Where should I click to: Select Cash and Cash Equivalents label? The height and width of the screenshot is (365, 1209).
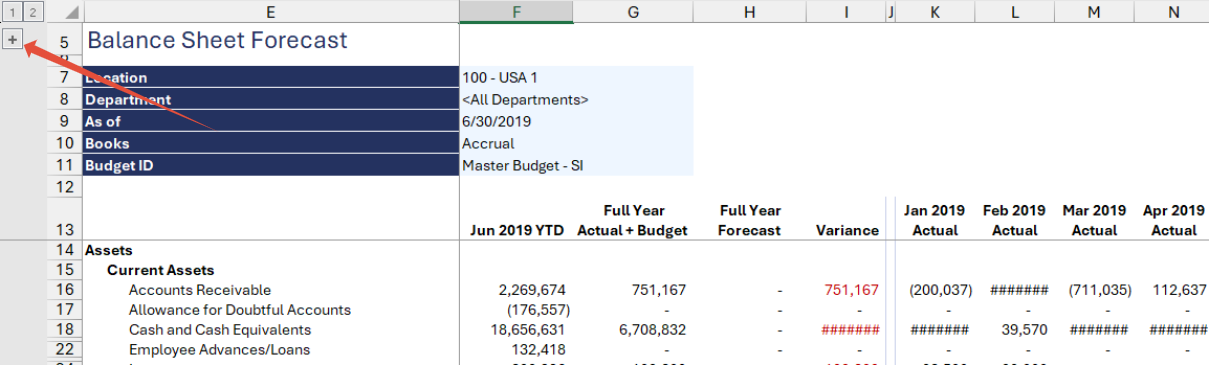click(x=220, y=330)
